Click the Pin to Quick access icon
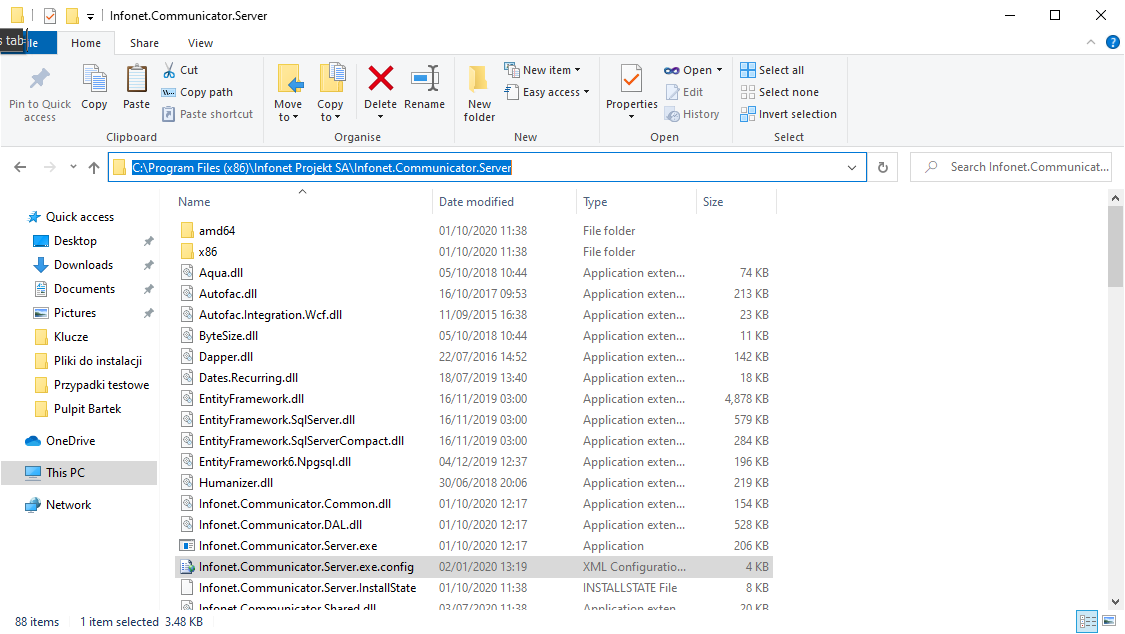This screenshot has height=634, width=1125. point(39,78)
